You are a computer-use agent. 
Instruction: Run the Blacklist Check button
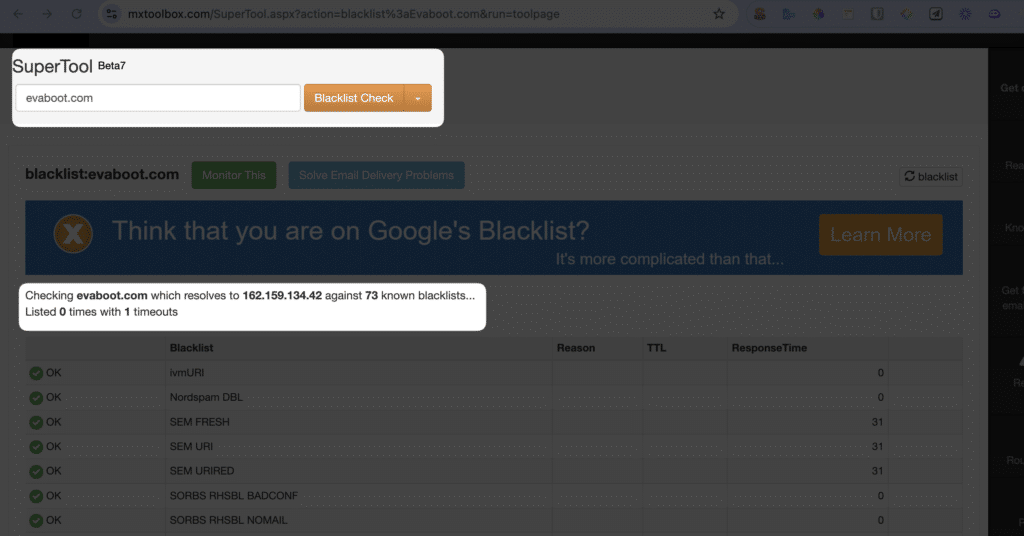click(x=354, y=98)
